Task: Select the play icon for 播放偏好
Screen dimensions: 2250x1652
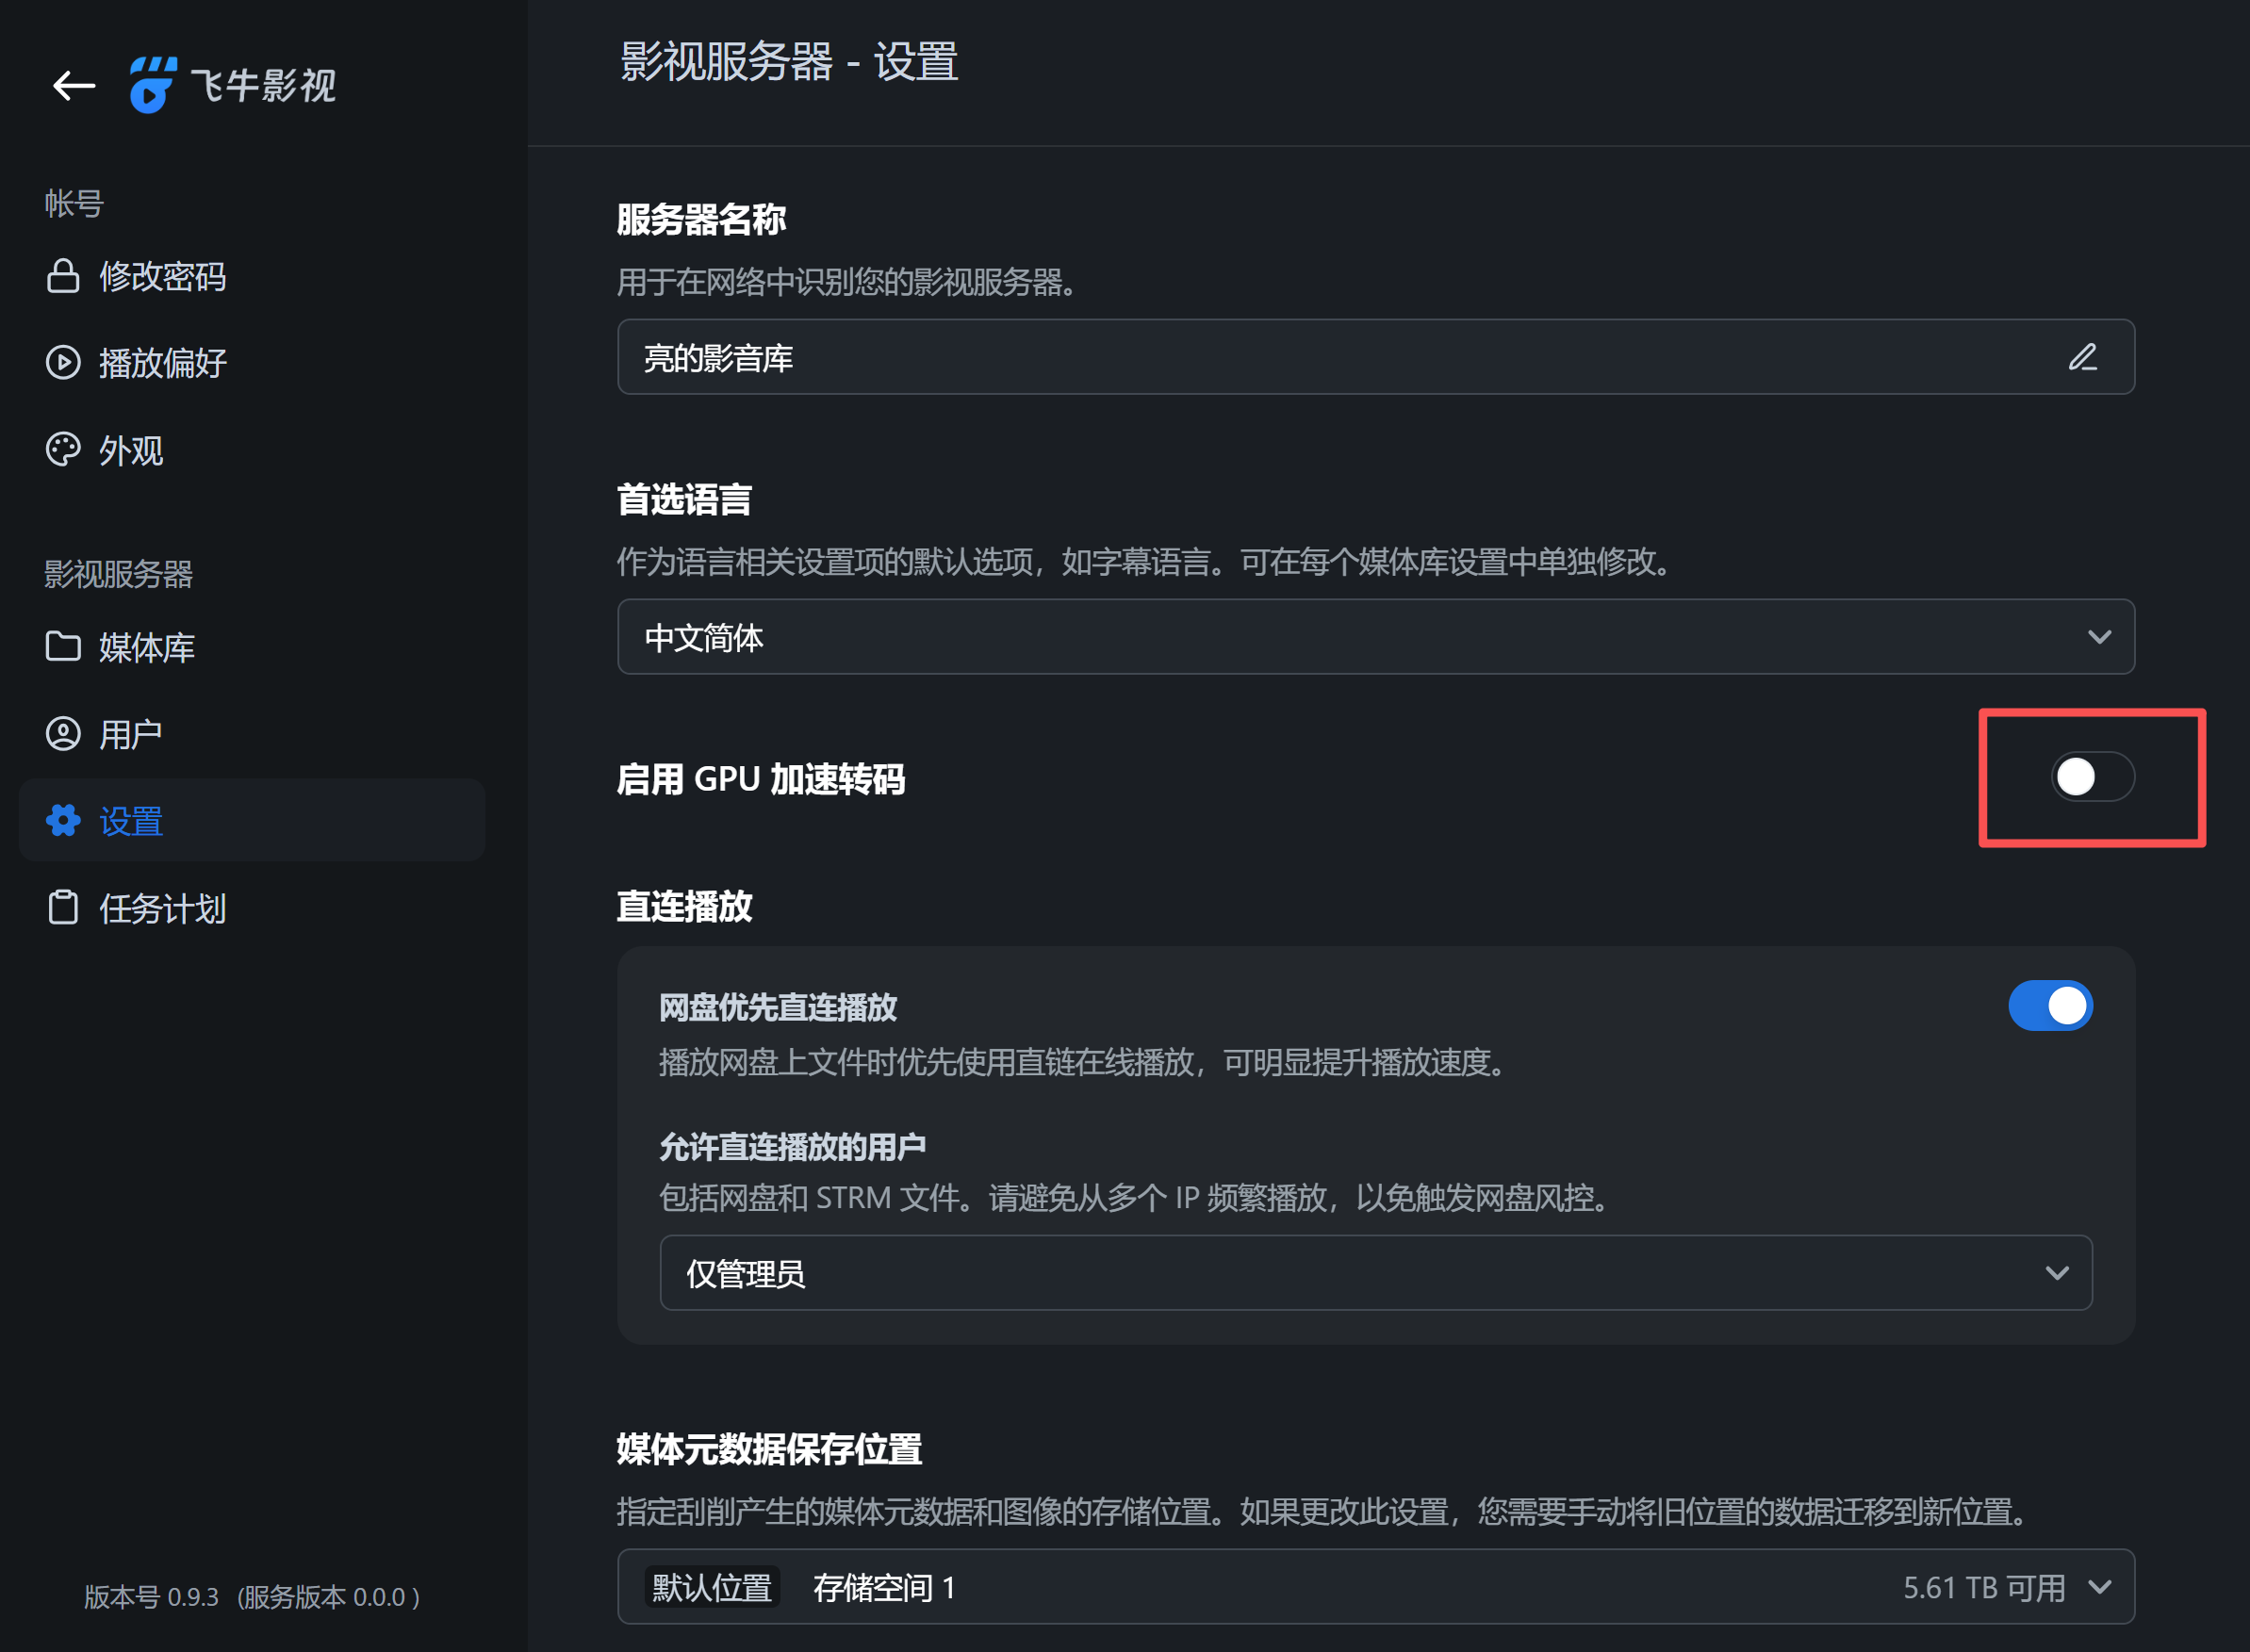Action: pyautogui.click(x=63, y=362)
